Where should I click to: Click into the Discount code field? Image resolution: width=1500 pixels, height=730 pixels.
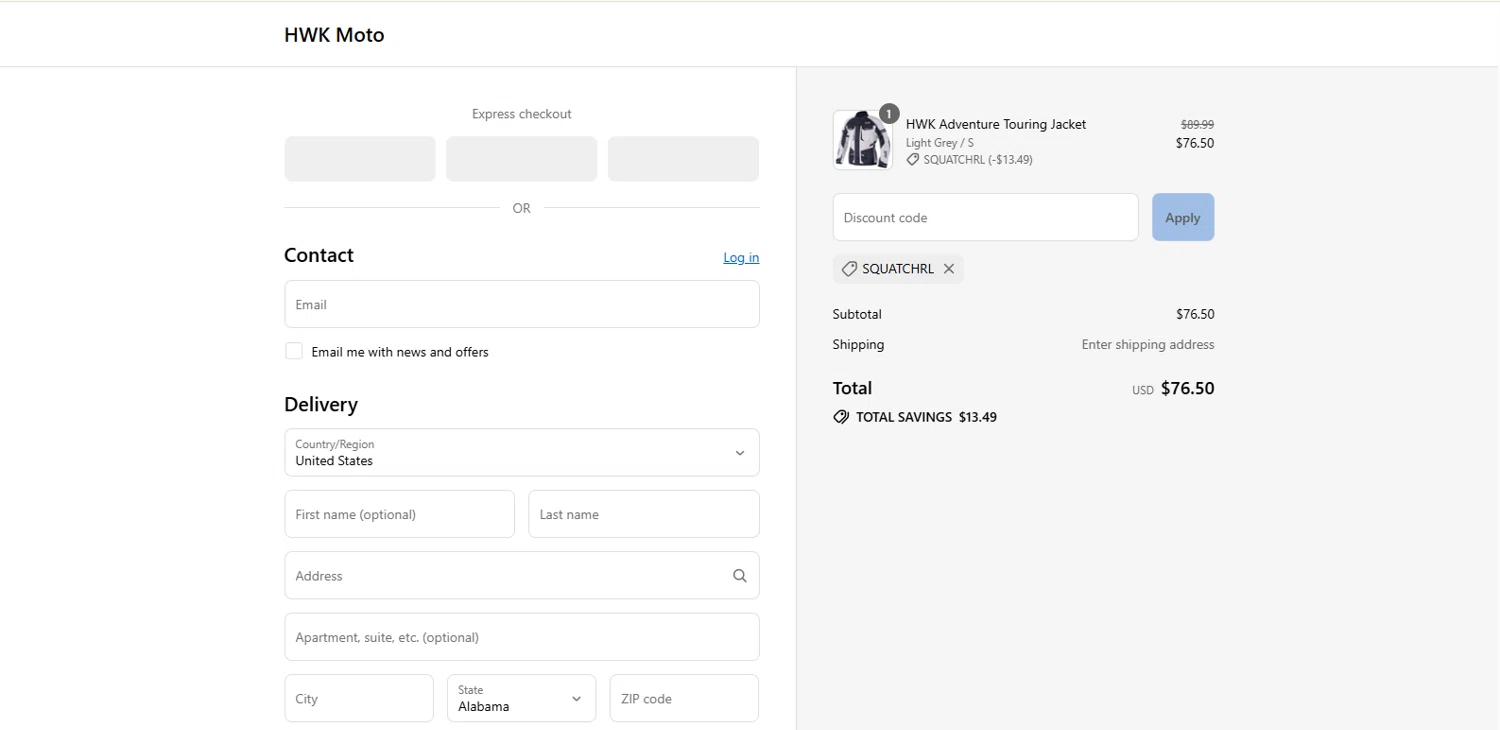coord(985,217)
